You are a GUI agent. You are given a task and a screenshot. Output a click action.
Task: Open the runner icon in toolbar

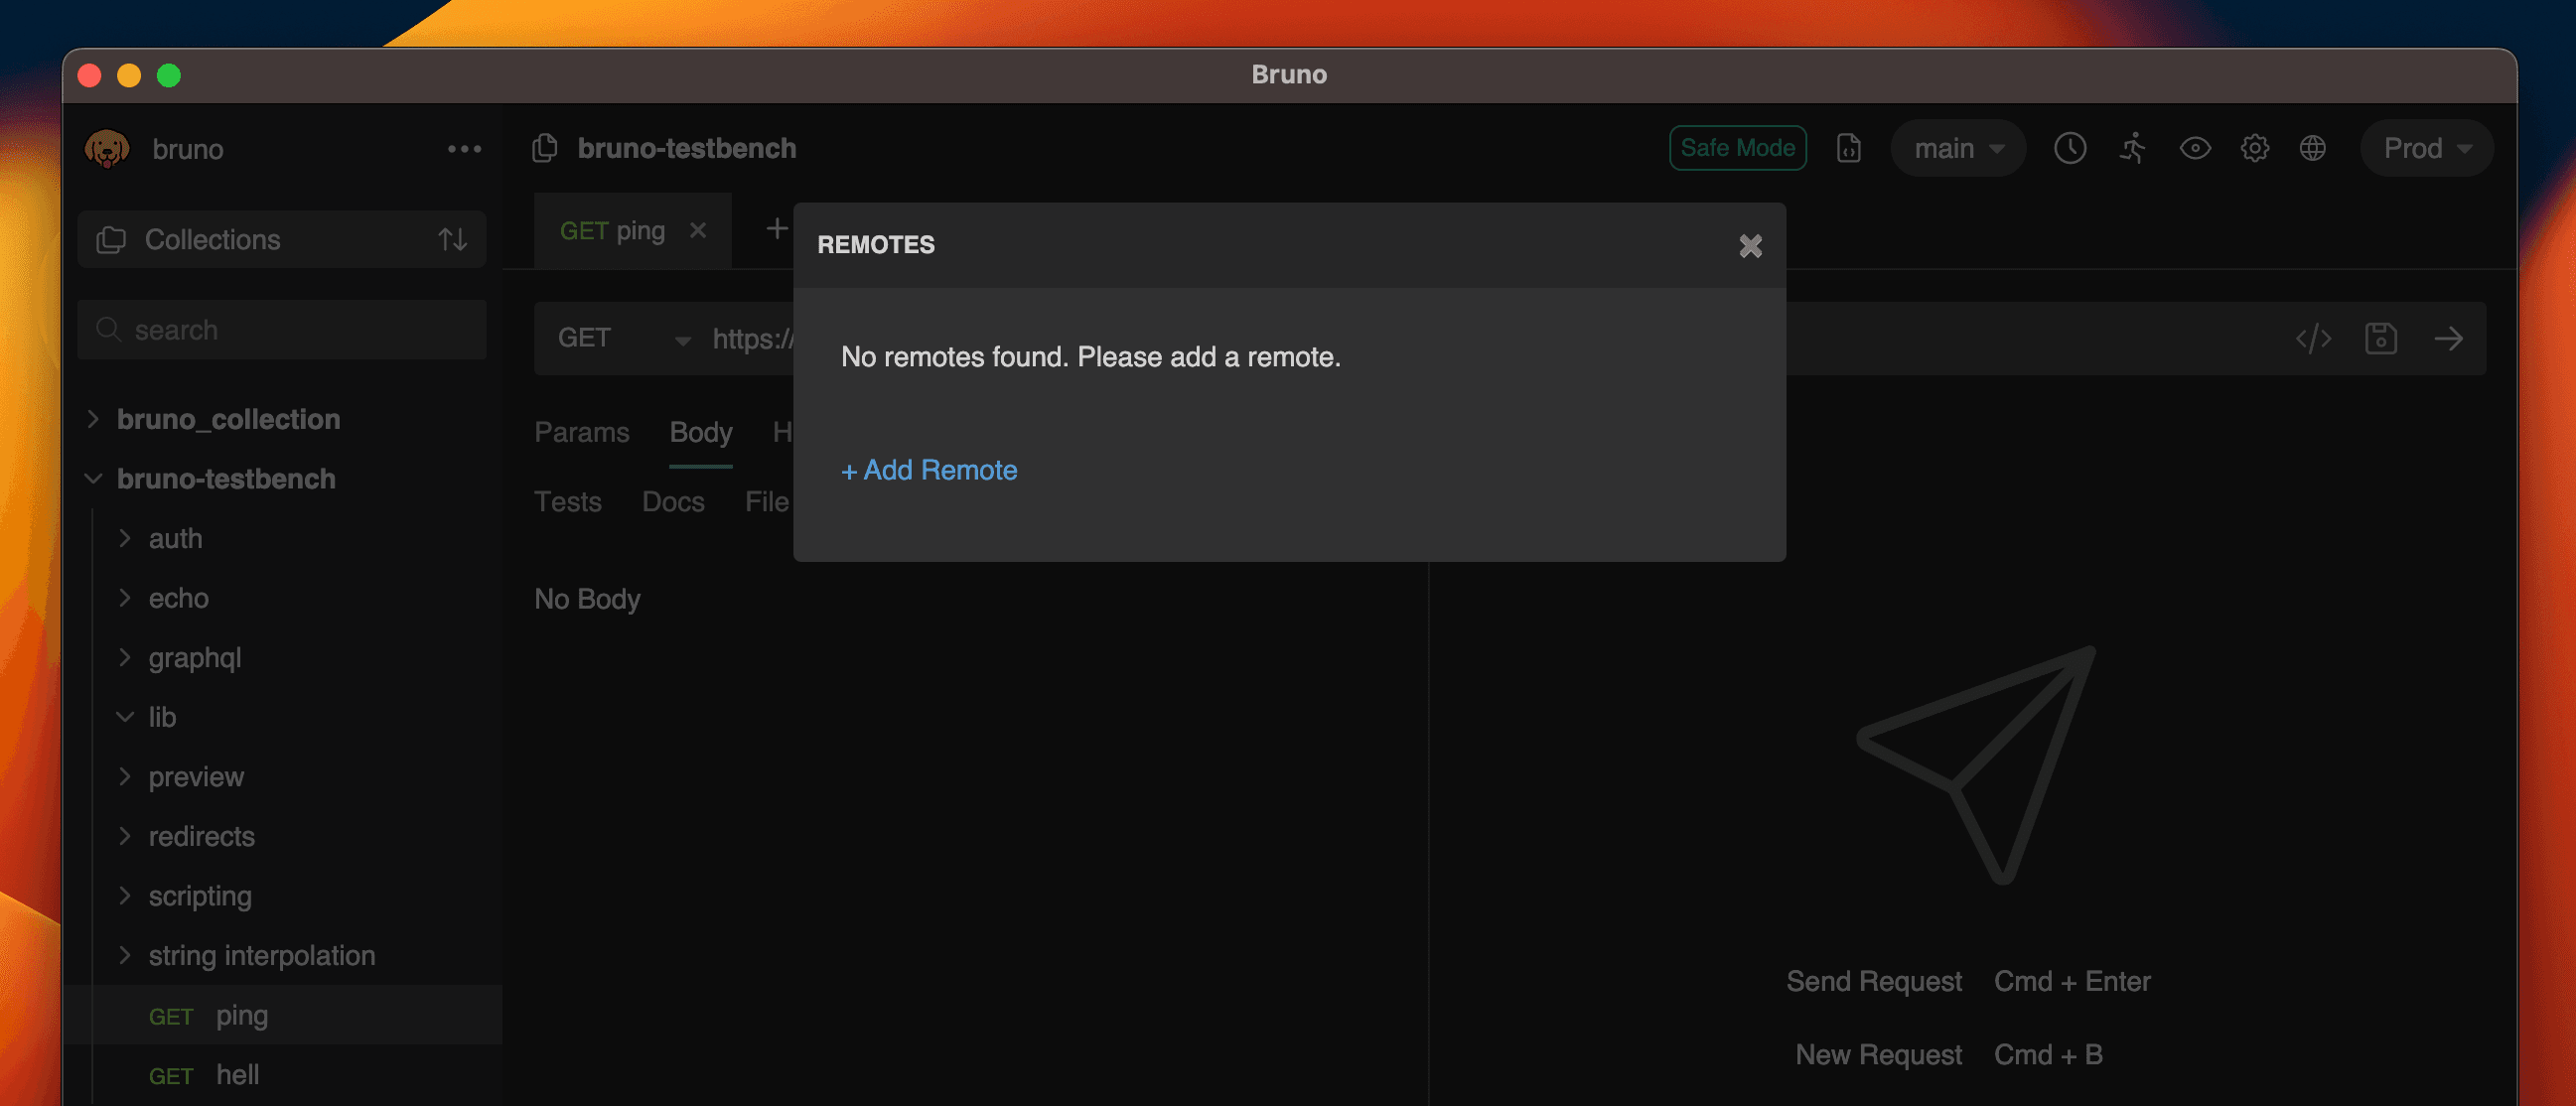pos(2132,148)
